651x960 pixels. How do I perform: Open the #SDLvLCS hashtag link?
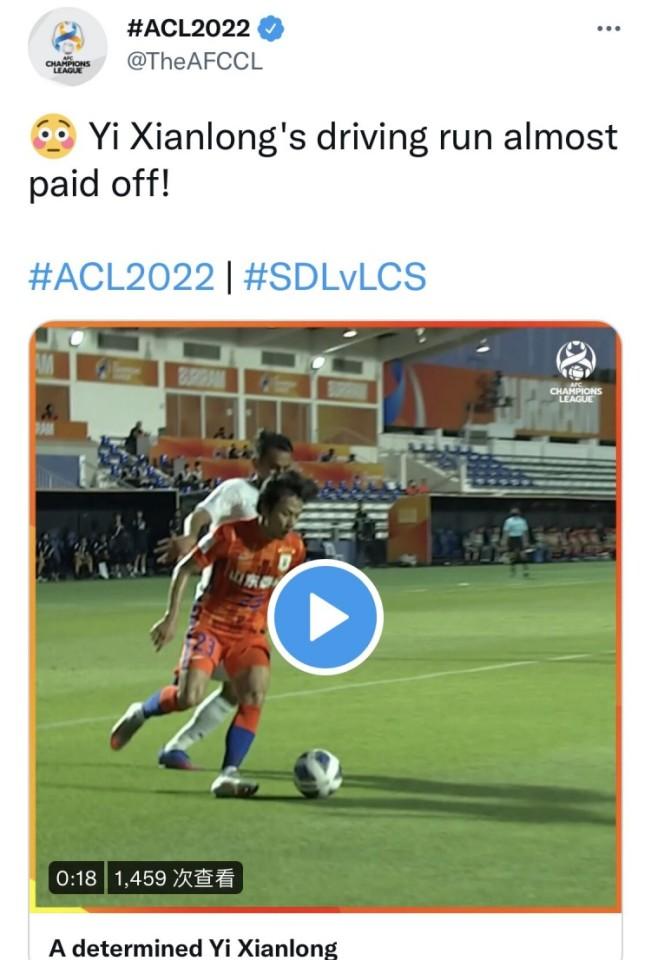click(x=335, y=277)
